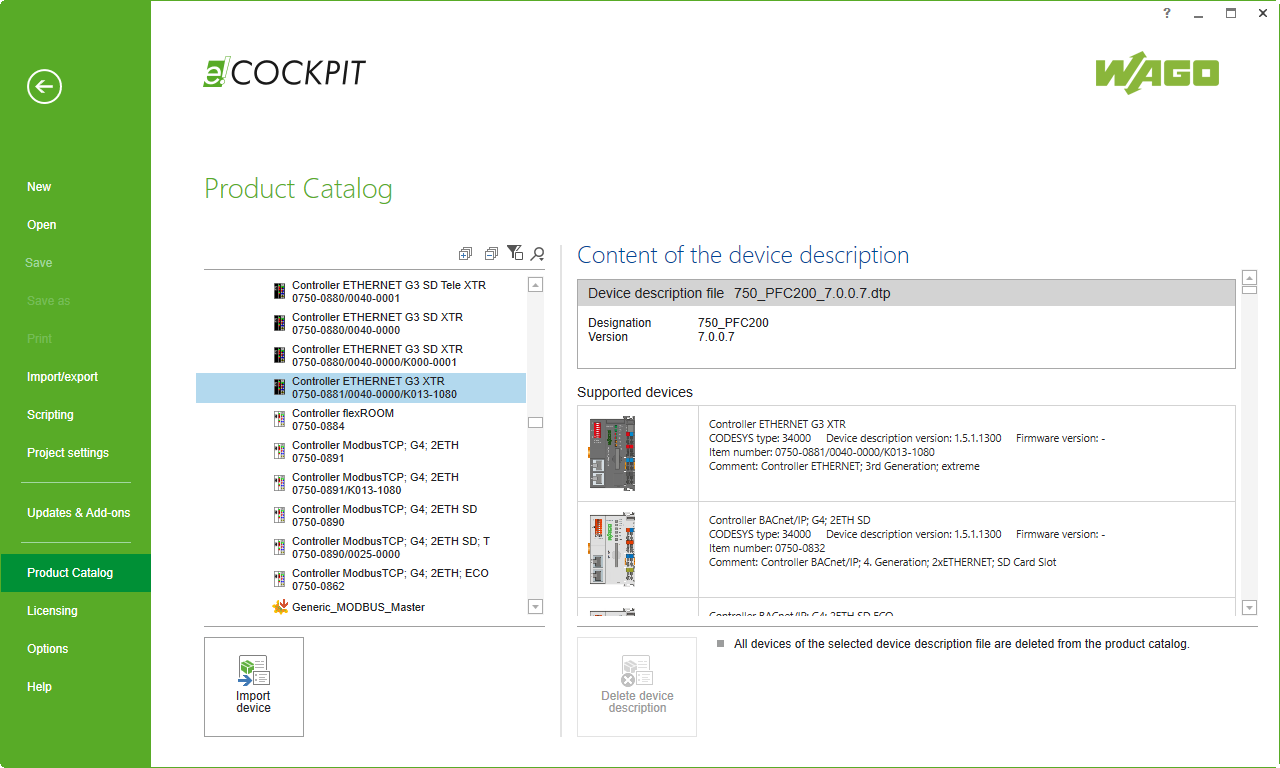1280x768 pixels.
Task: Click icon of device 0750-0880/0040-0000/K000-0001
Action: click(279, 355)
